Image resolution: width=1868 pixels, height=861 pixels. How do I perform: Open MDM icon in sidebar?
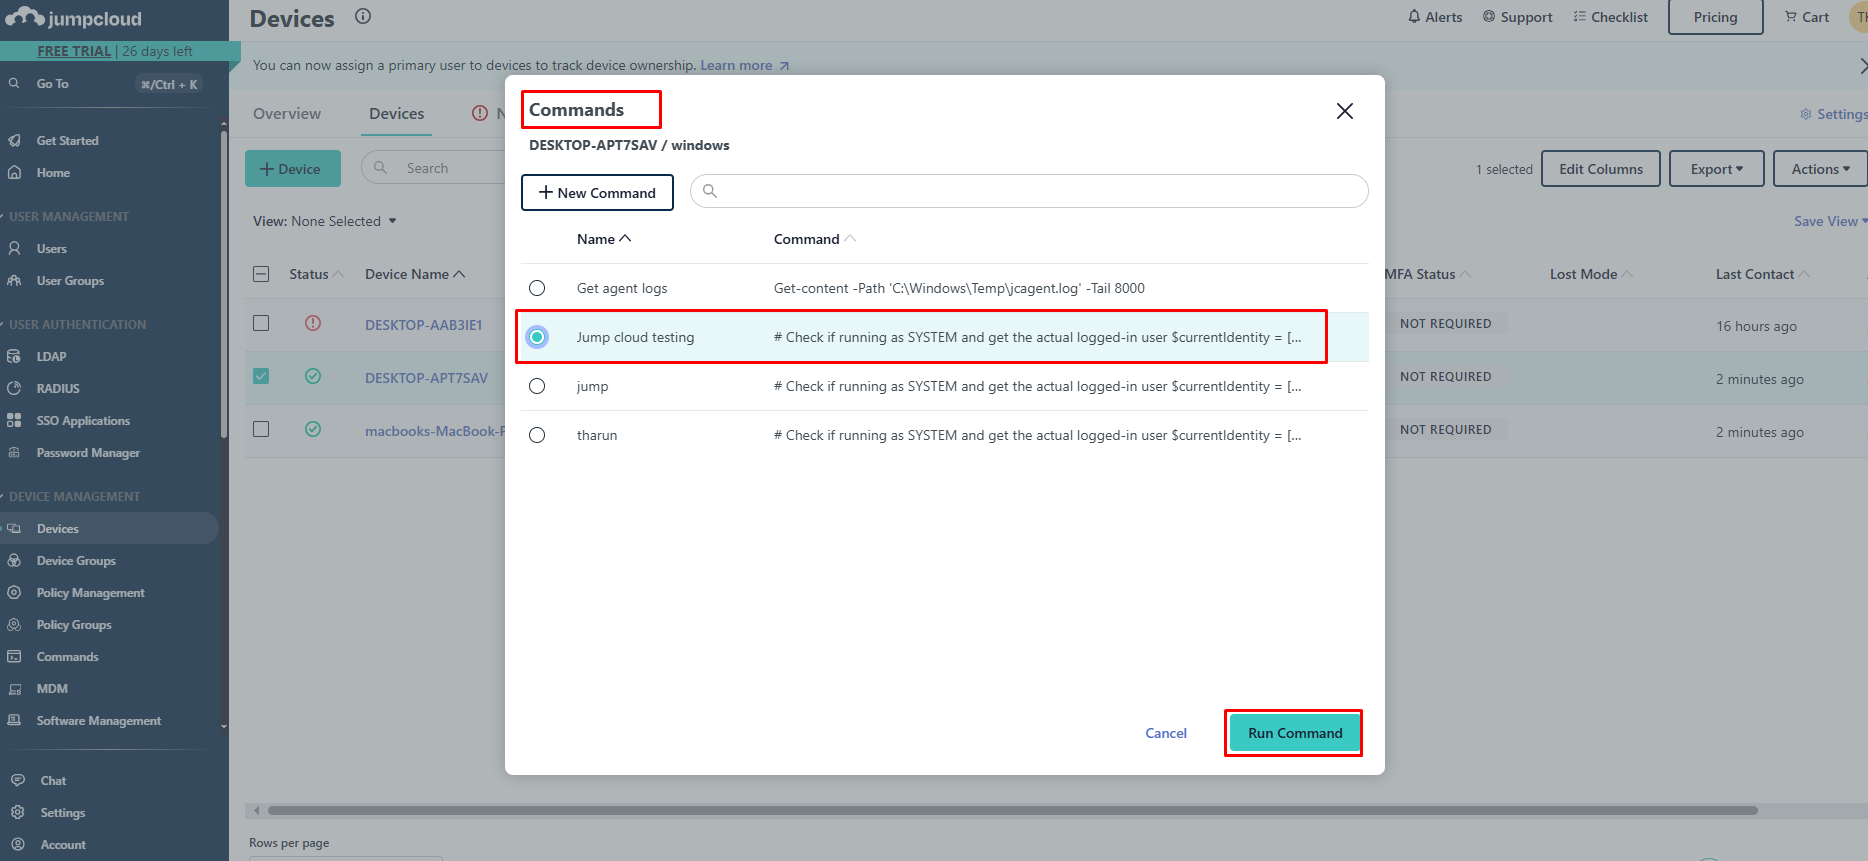[14, 689]
